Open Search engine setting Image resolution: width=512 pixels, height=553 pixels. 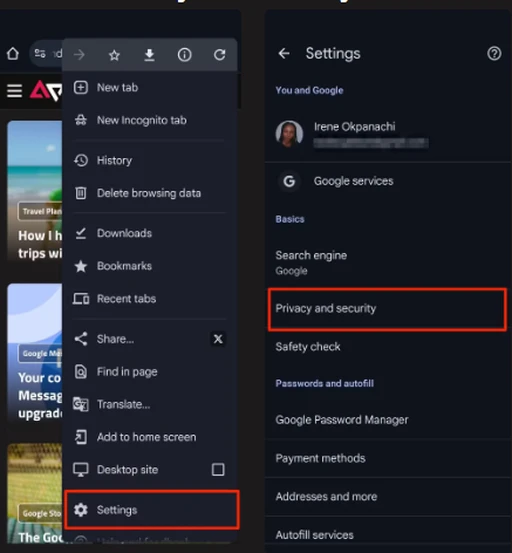point(388,263)
